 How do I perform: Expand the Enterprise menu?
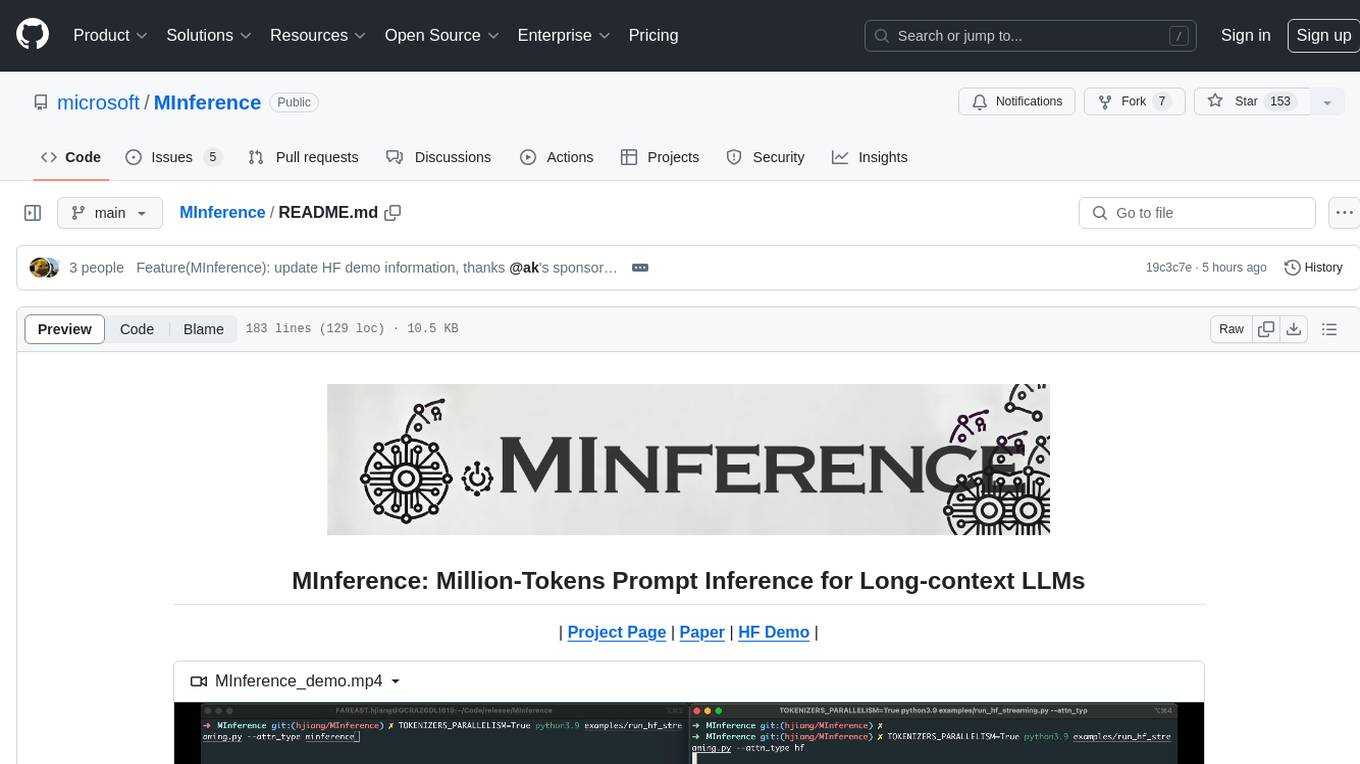point(563,35)
